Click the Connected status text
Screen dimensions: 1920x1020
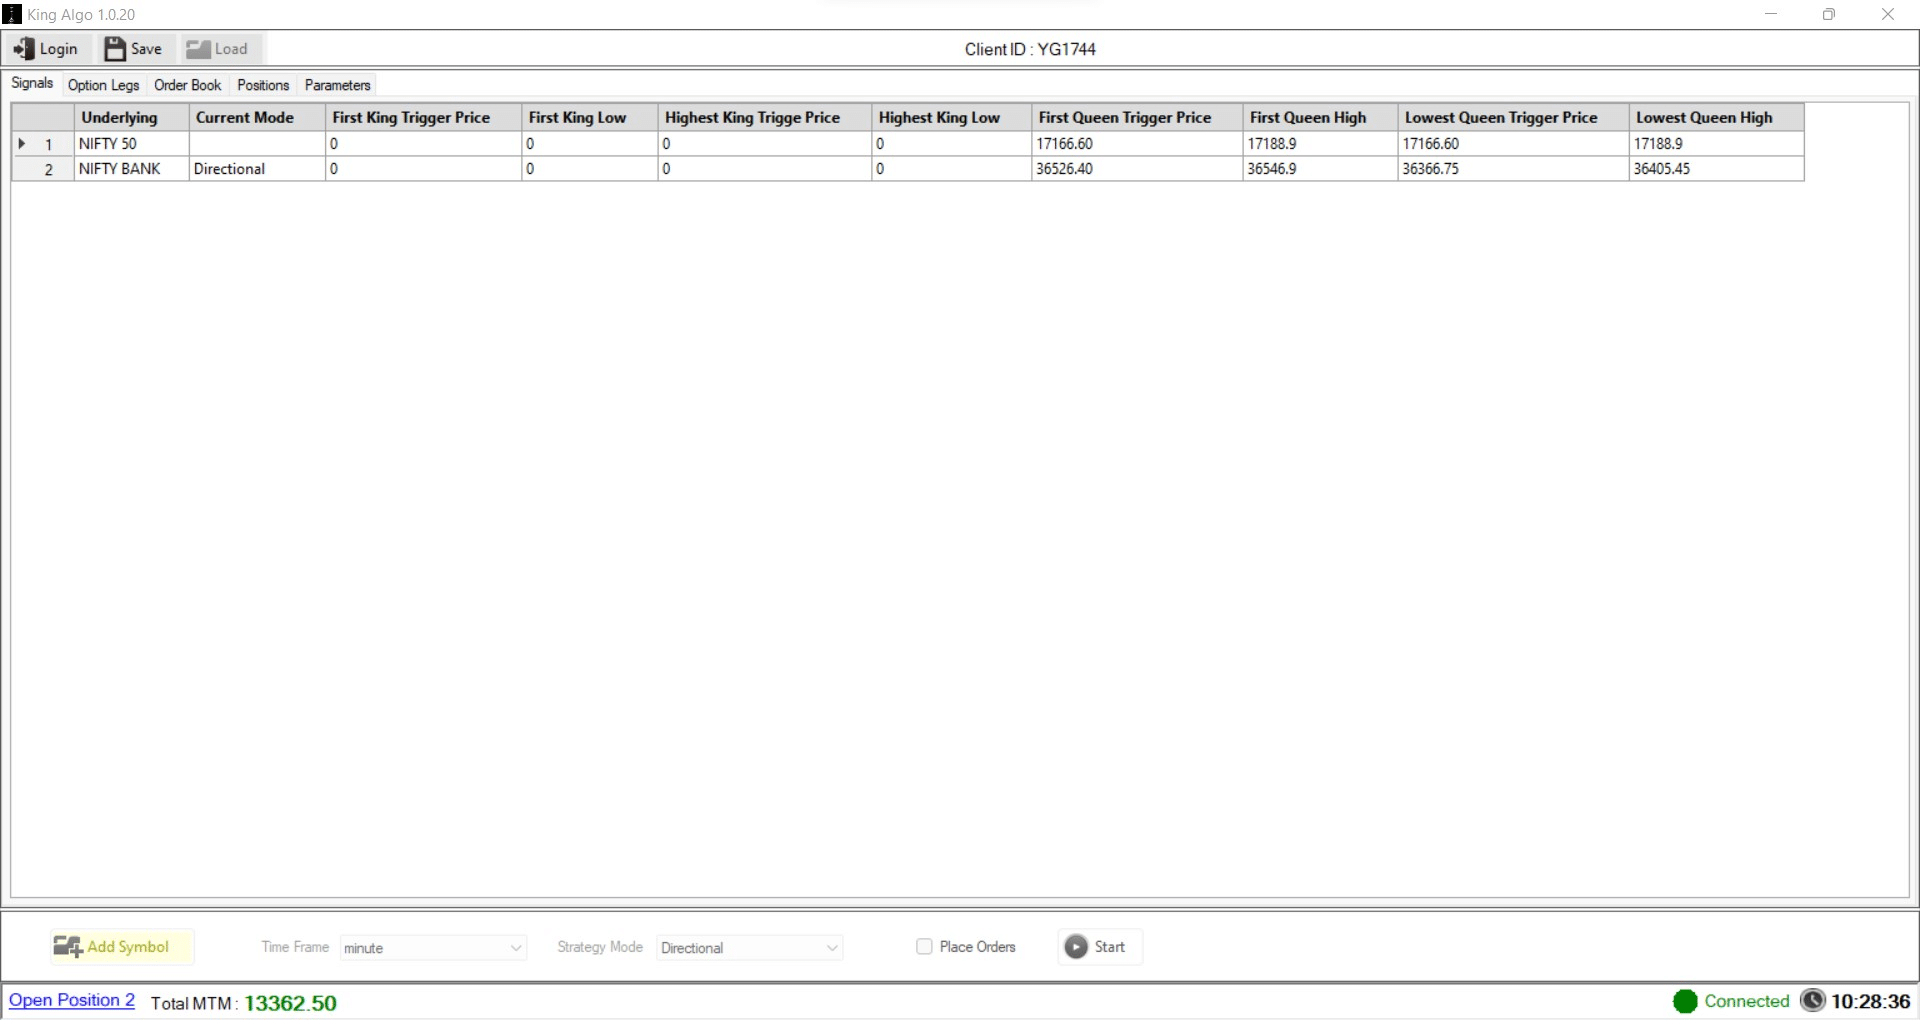1746,1001
